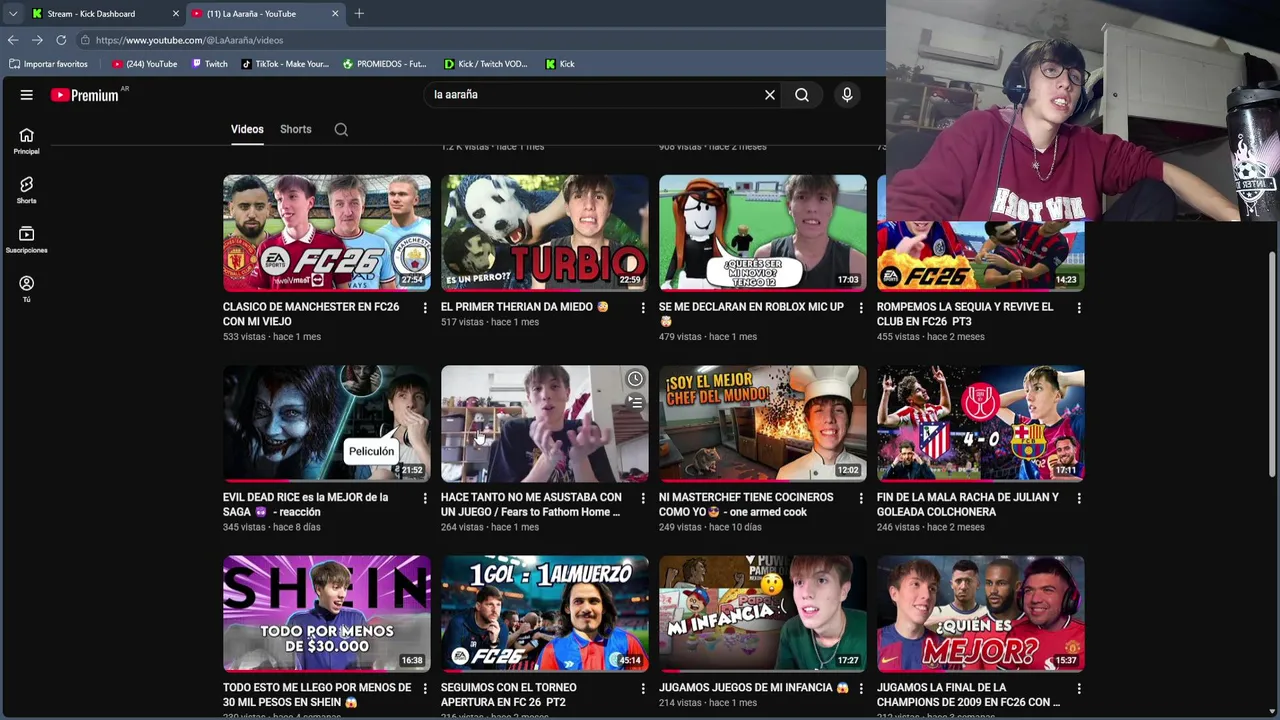Open the Twitch bookmark

pos(209,64)
